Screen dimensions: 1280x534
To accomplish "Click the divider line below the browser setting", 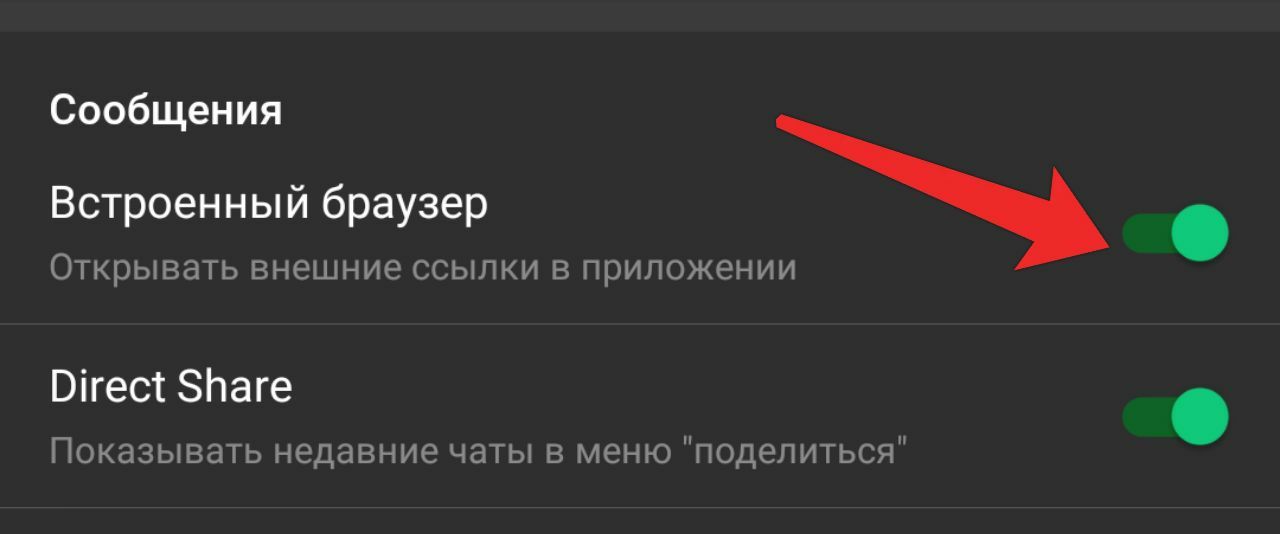I will tap(640, 324).
